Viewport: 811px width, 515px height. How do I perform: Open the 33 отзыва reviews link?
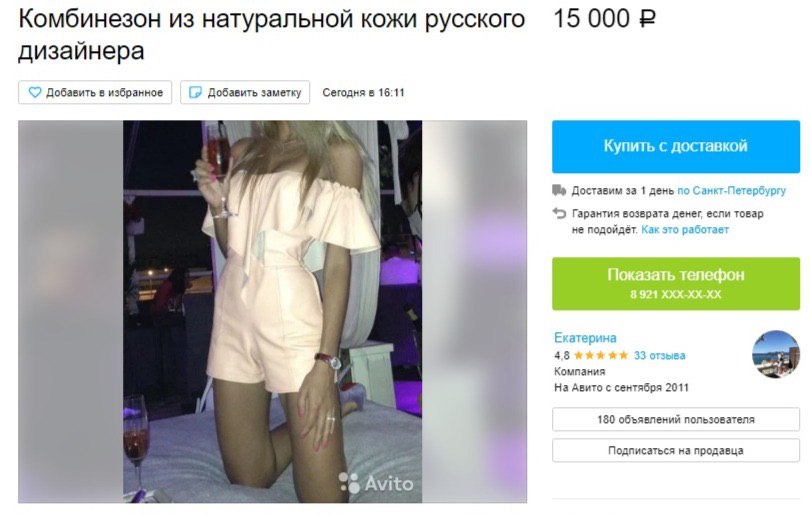coord(659,355)
